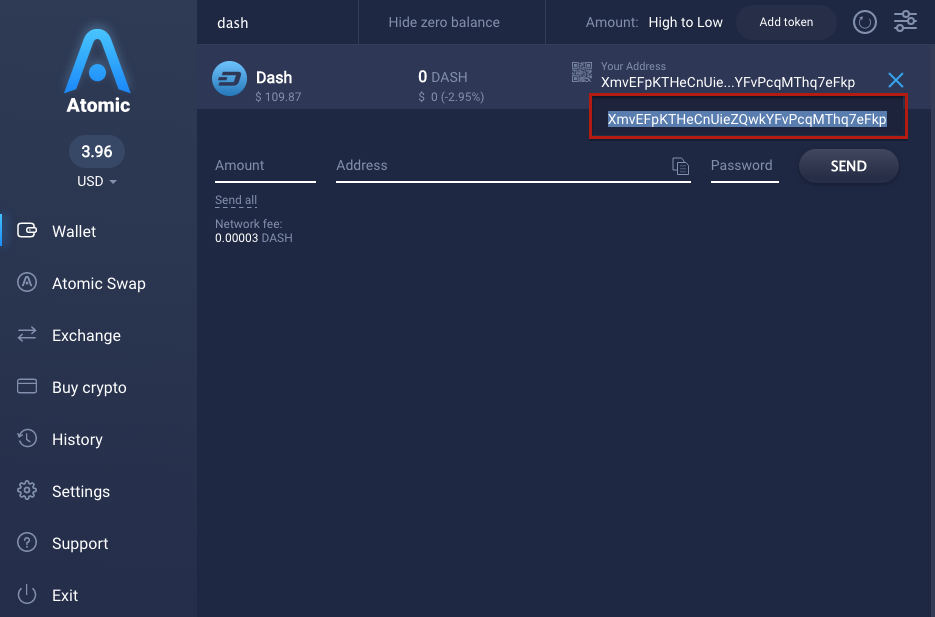Go to the Exchange page
935x617 pixels.
pyautogui.click(x=86, y=335)
